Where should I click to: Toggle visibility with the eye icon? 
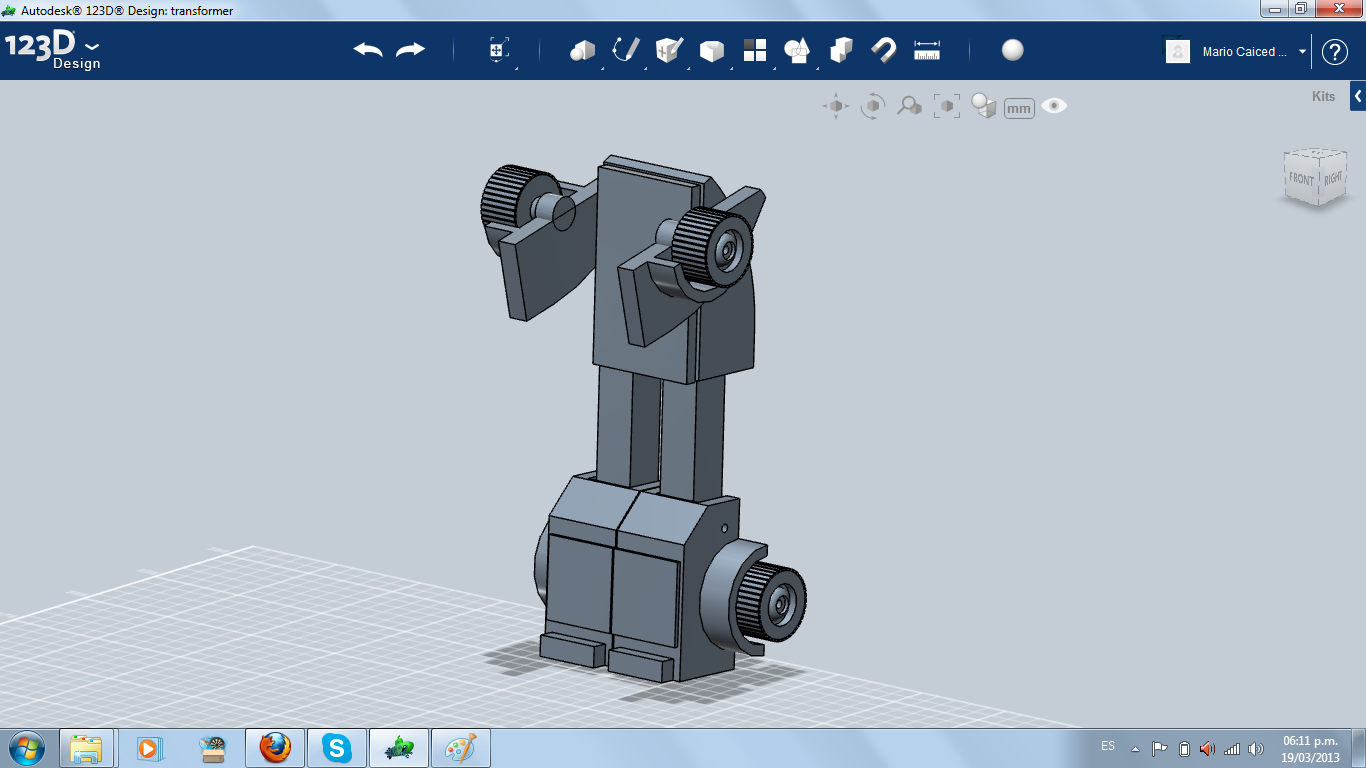tap(1054, 106)
